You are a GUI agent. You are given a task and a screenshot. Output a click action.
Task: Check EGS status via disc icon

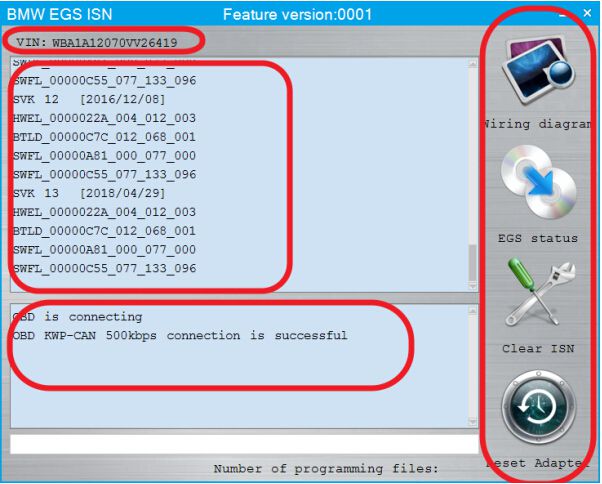click(538, 182)
